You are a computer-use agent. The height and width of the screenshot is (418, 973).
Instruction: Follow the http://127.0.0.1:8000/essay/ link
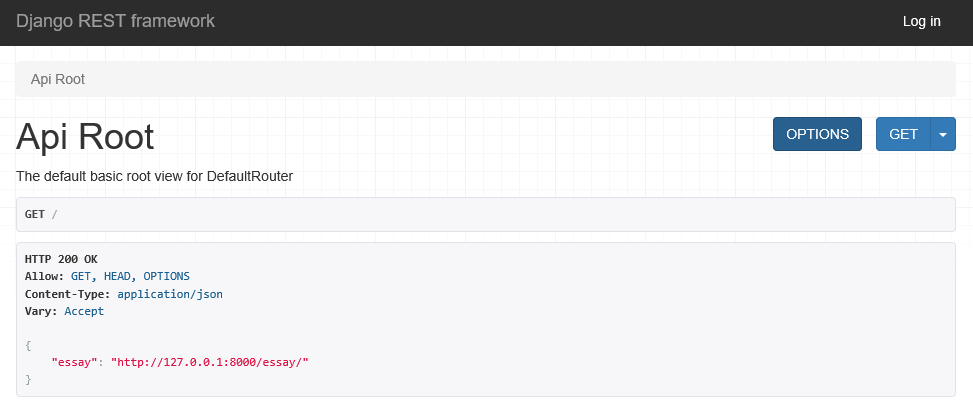(x=212, y=362)
